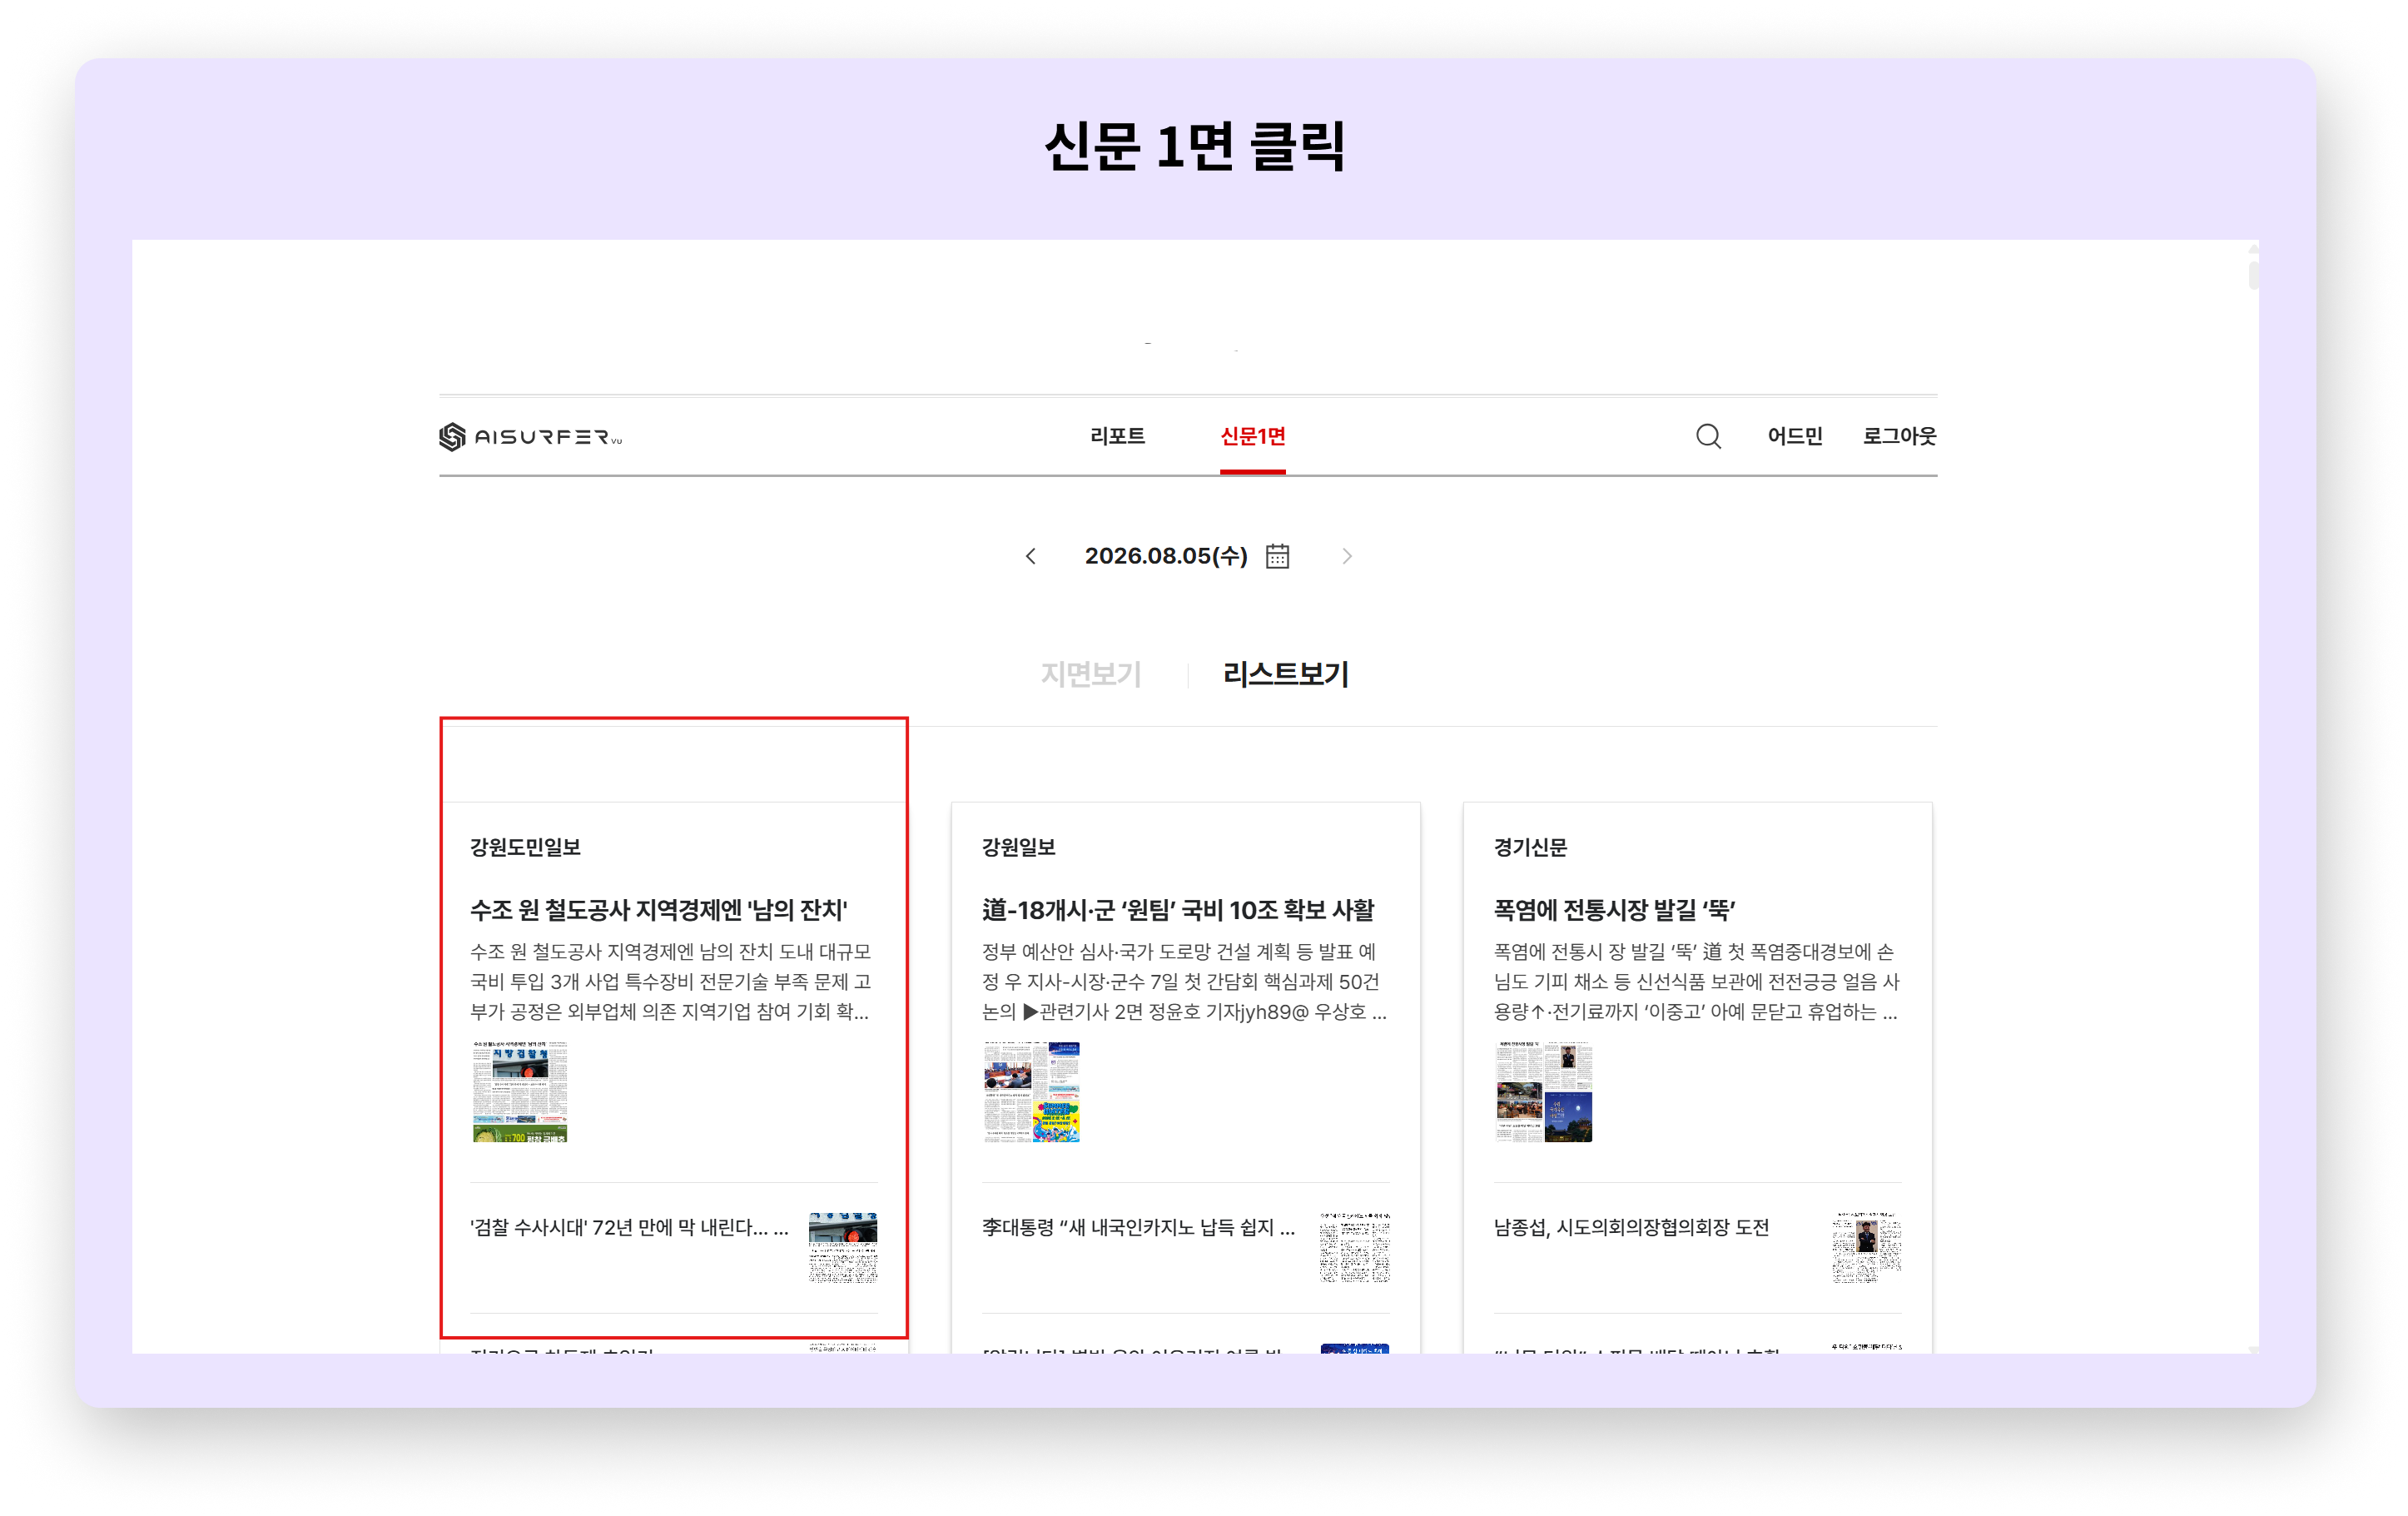Select the 신문1면 menu tab
The width and height of the screenshot is (2408, 1516).
coord(1252,436)
